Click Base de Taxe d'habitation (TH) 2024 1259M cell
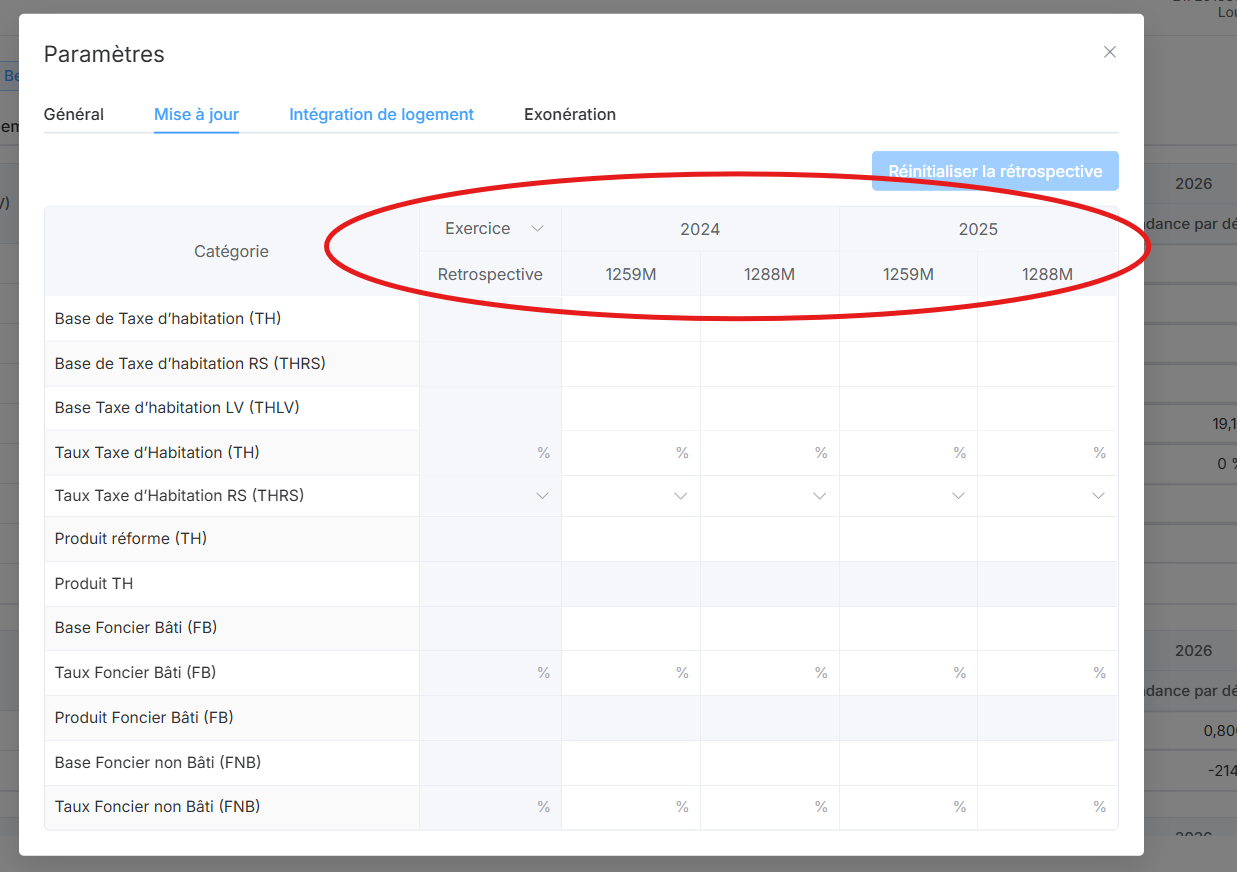Image resolution: width=1237 pixels, height=872 pixels. (x=630, y=319)
